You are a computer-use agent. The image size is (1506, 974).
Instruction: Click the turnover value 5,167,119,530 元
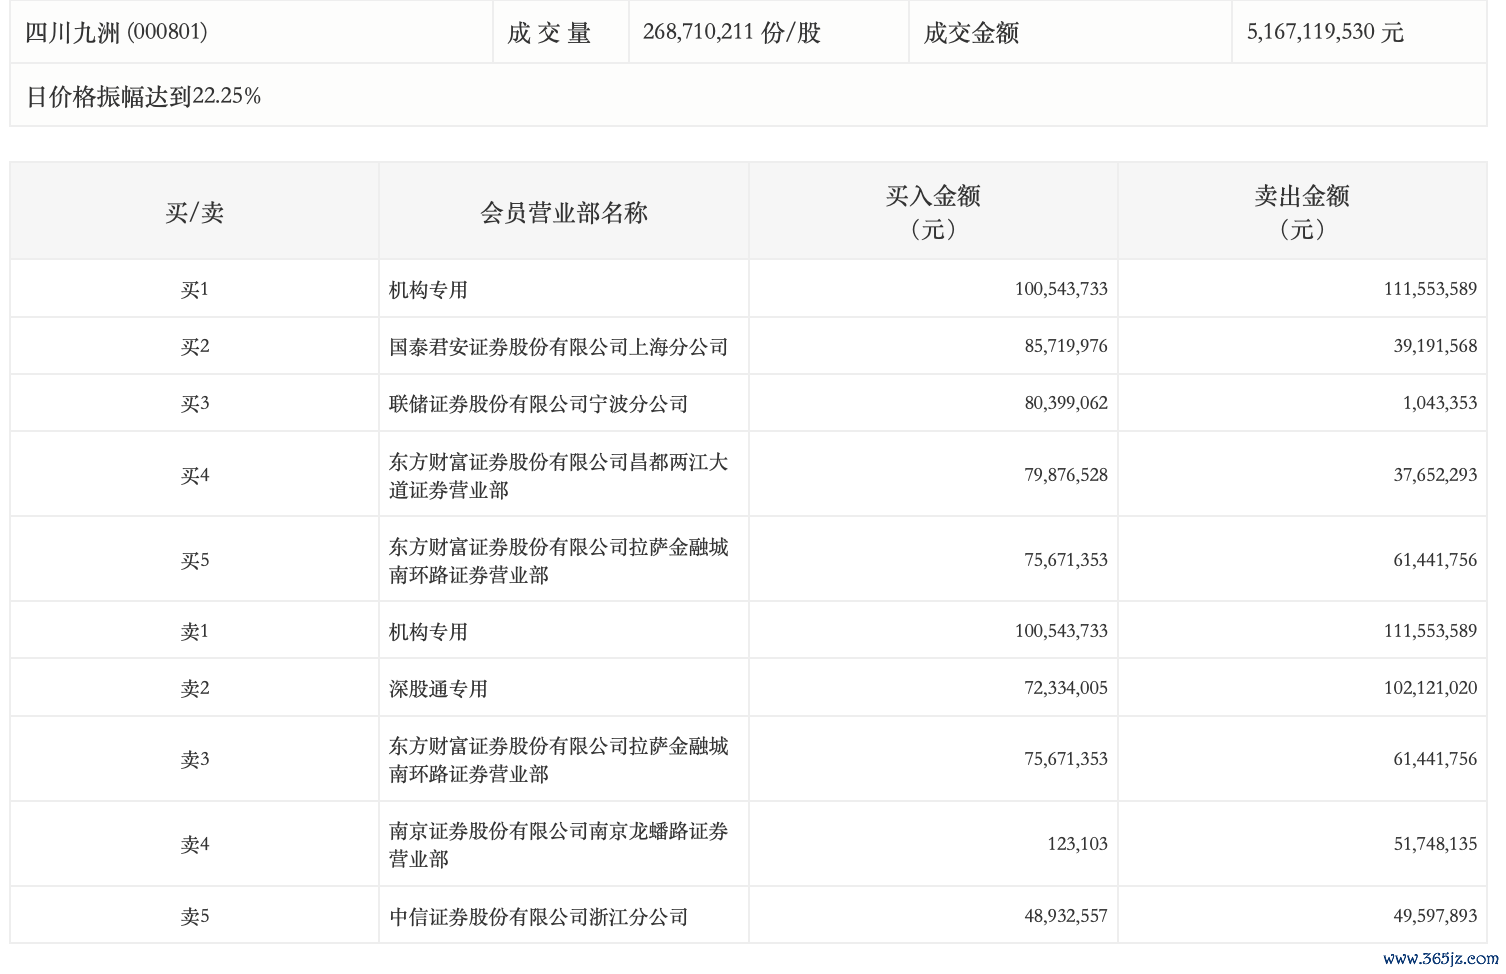point(1325,33)
